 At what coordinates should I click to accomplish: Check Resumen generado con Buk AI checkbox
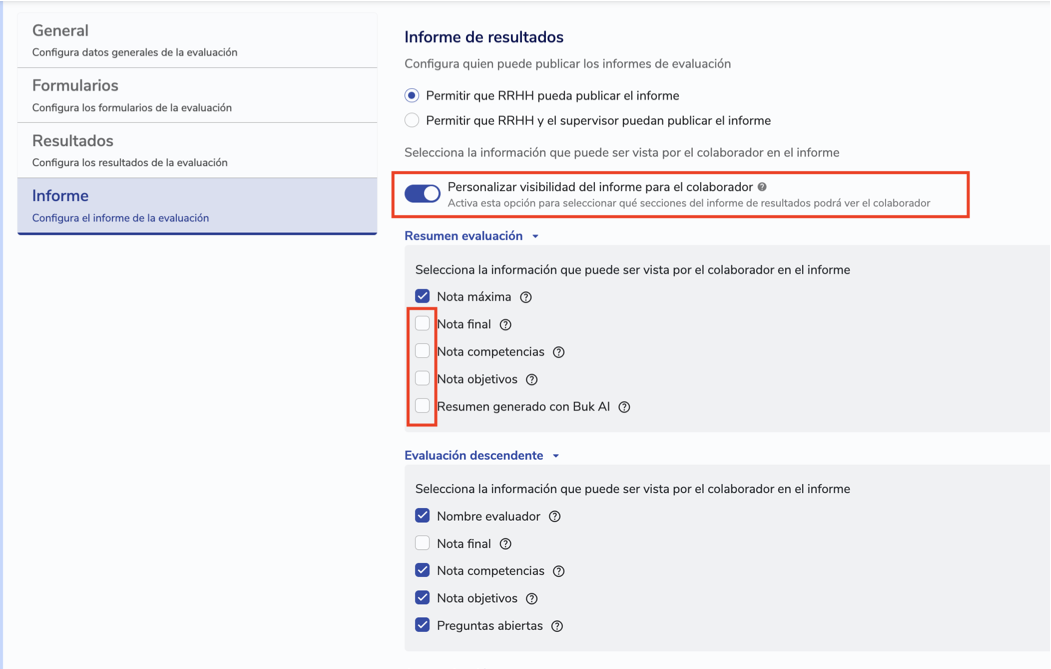tap(422, 406)
